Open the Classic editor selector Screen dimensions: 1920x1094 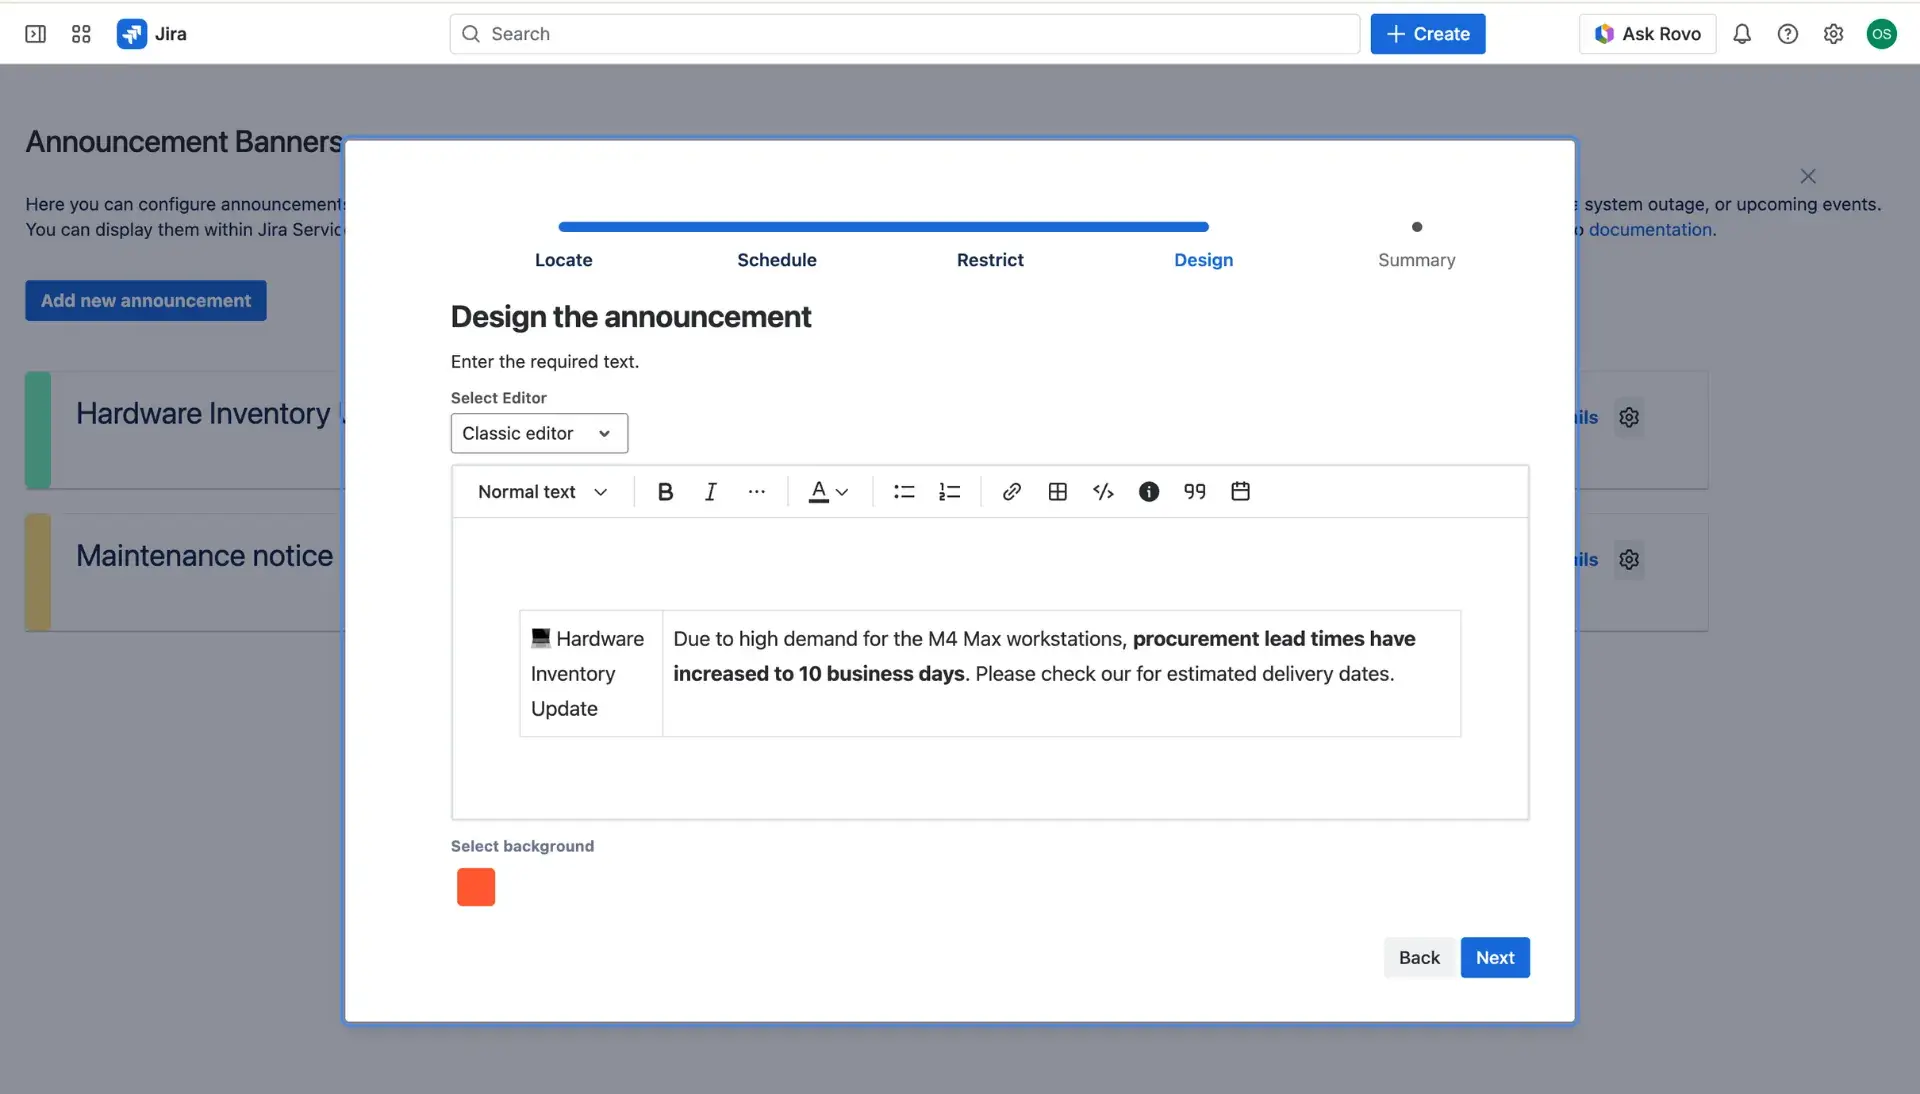pyautogui.click(x=538, y=433)
